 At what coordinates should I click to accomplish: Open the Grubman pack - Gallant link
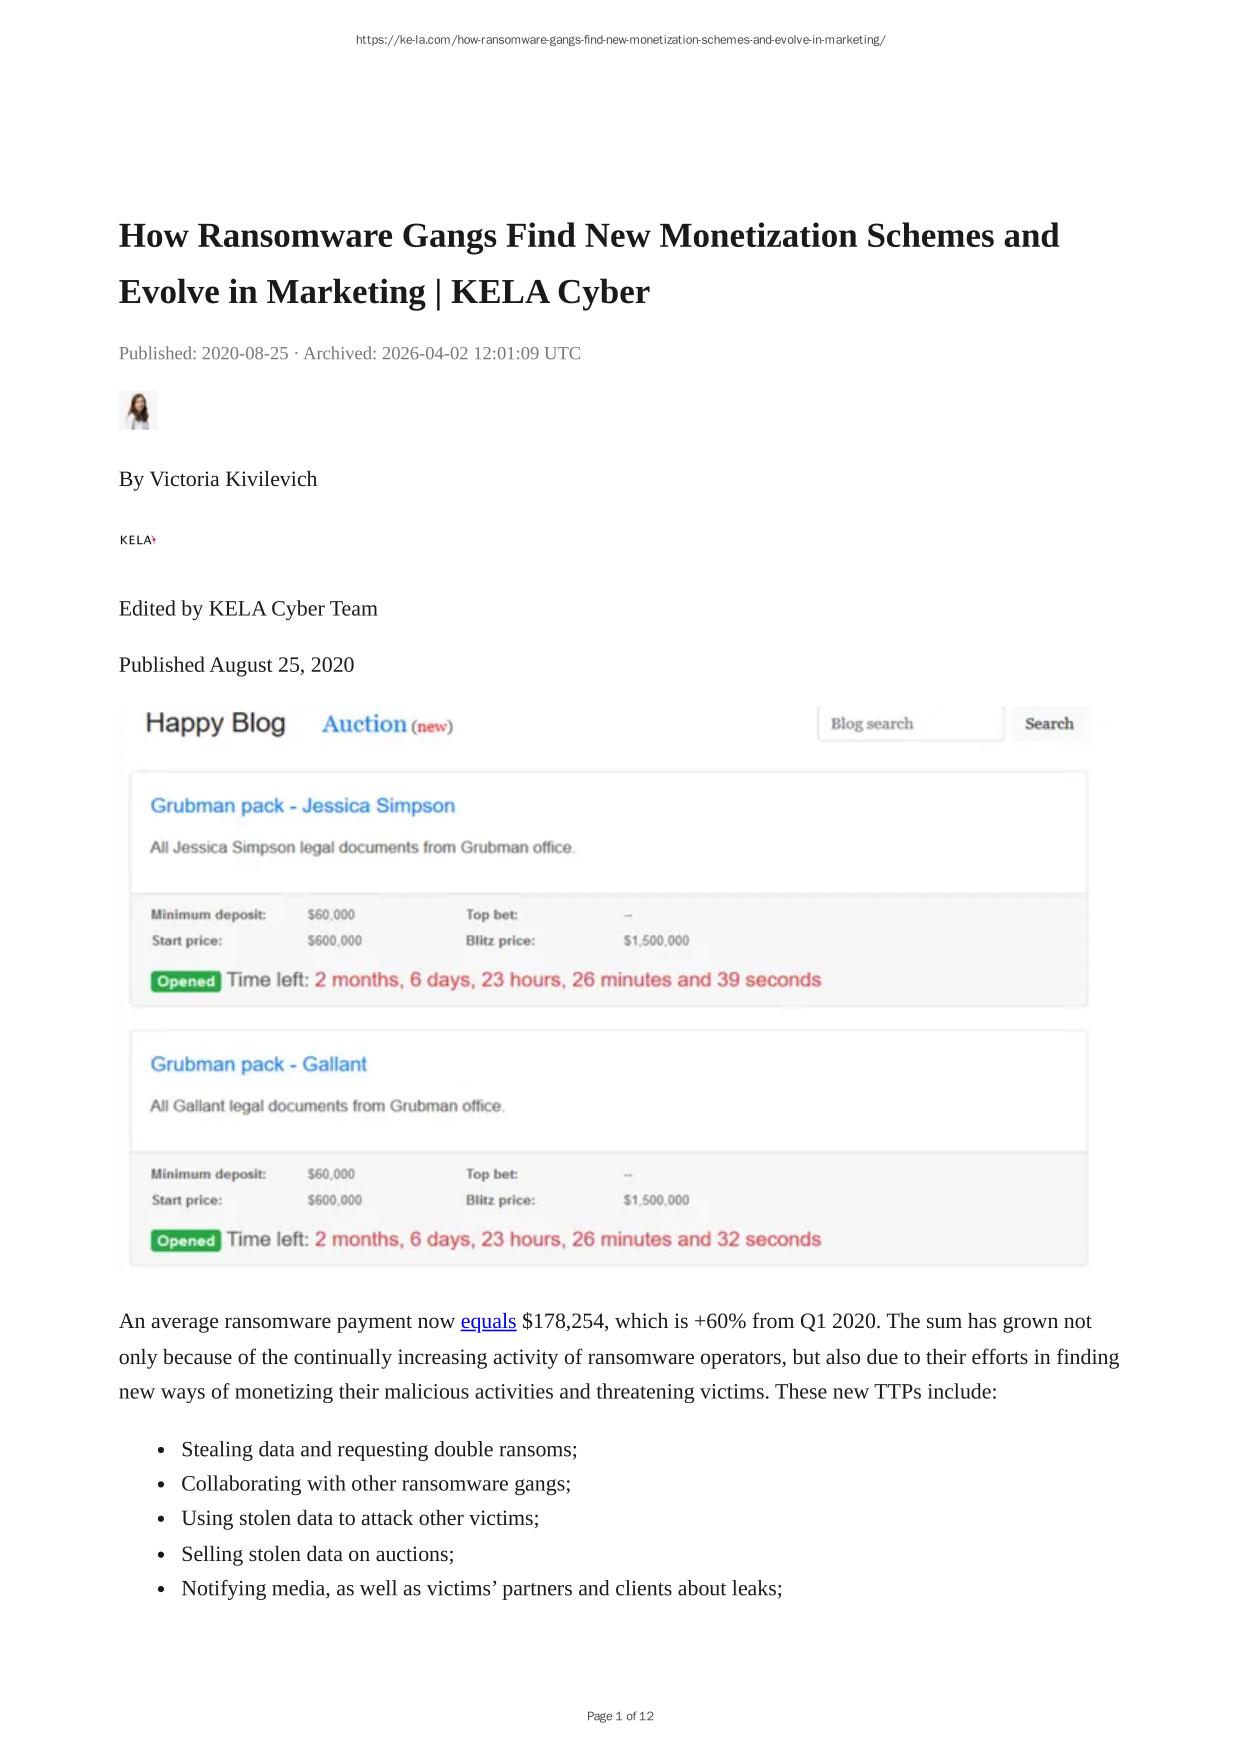[x=258, y=1064]
